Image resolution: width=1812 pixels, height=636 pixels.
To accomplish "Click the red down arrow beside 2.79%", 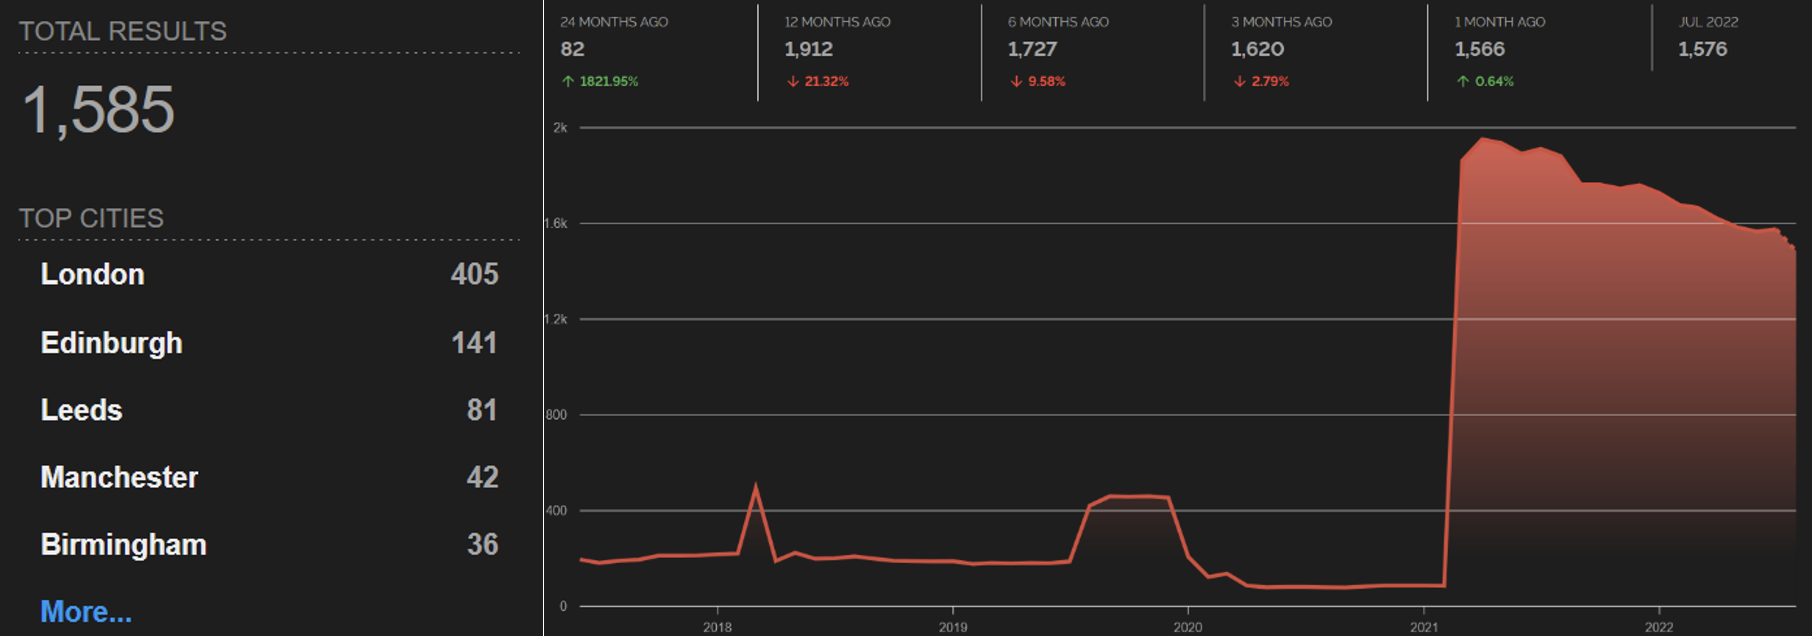I will tap(1240, 81).
